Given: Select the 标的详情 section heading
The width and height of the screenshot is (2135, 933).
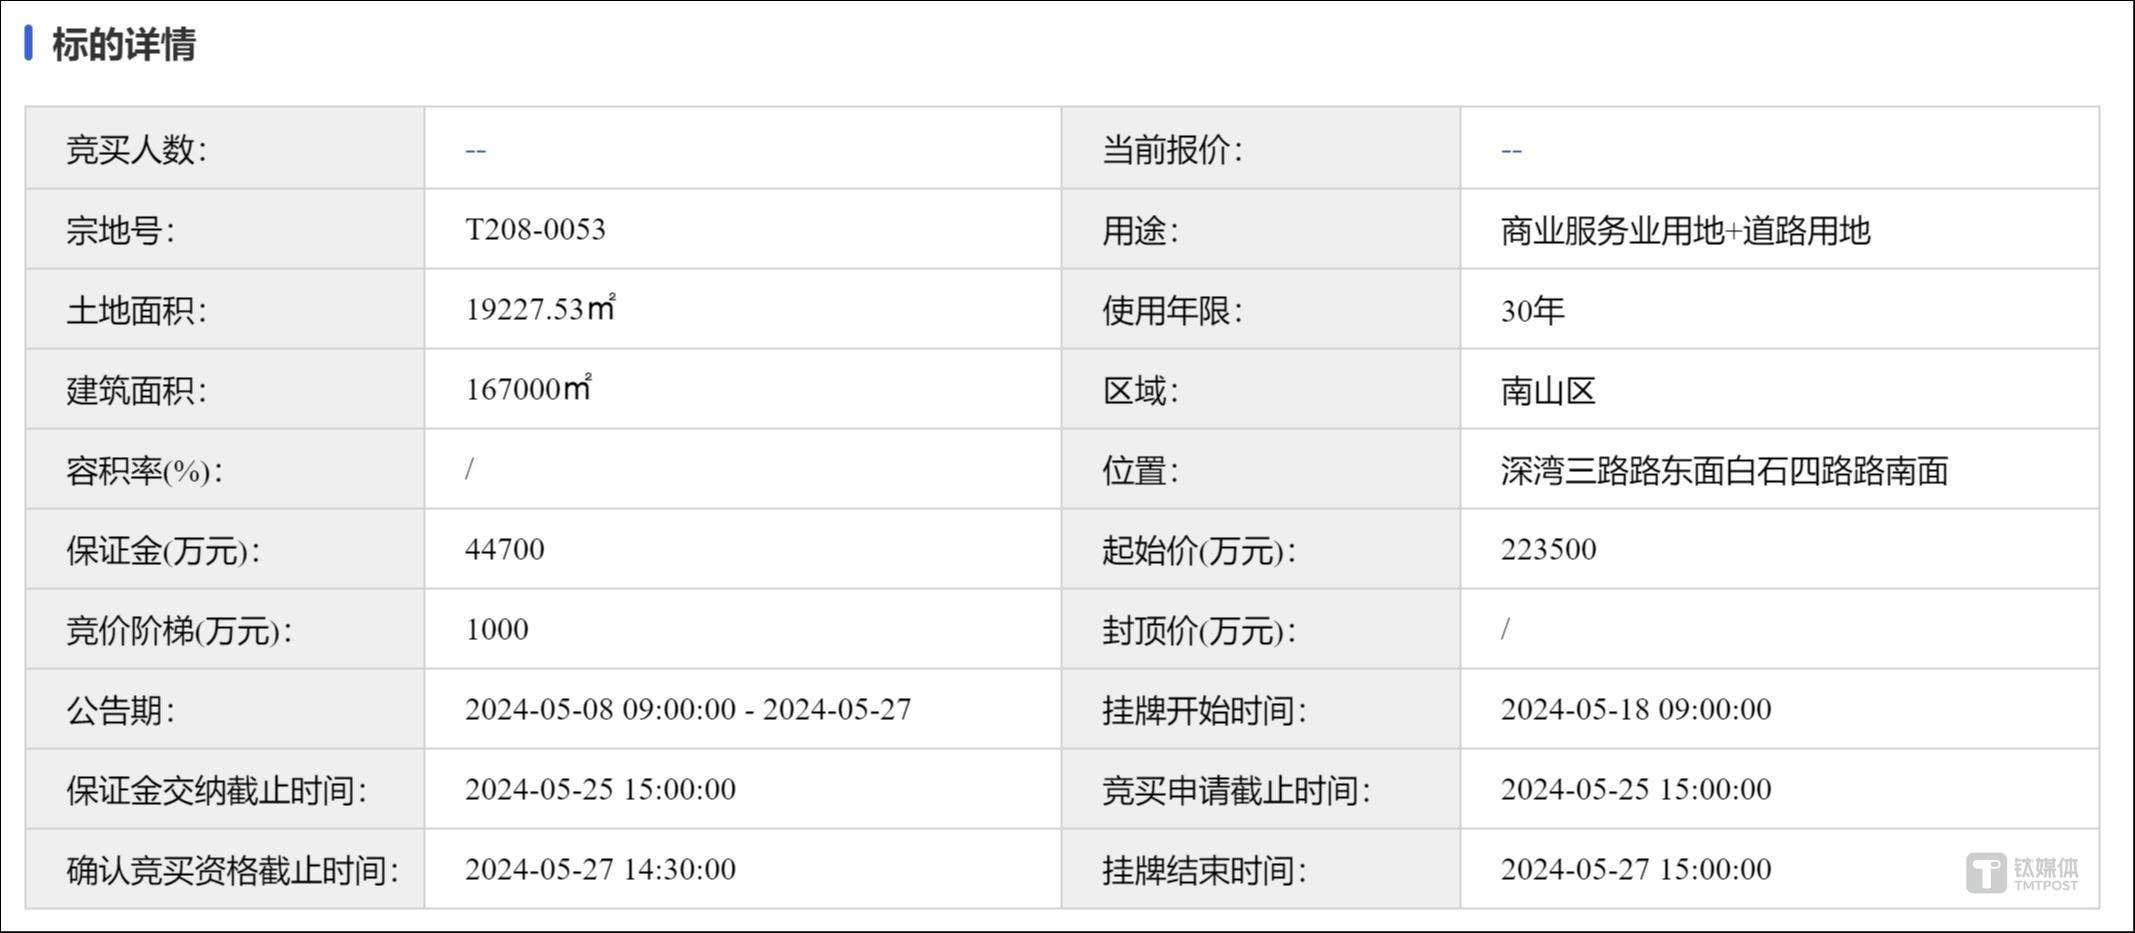Looking at the screenshot, I should [x=124, y=44].
